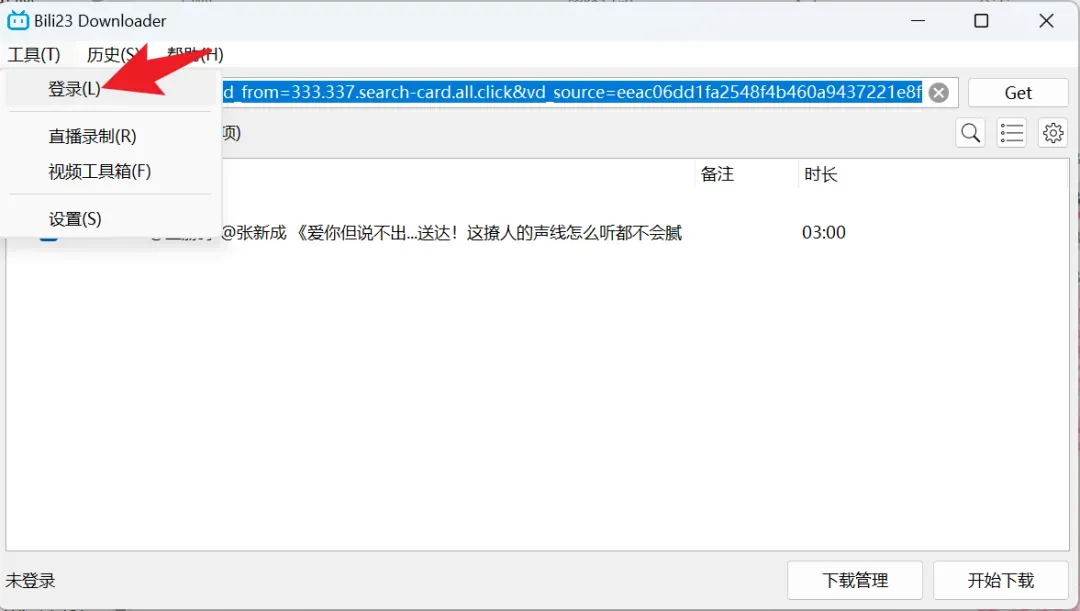Click the Get button
This screenshot has height=611, width=1080.
pos(1018,92)
